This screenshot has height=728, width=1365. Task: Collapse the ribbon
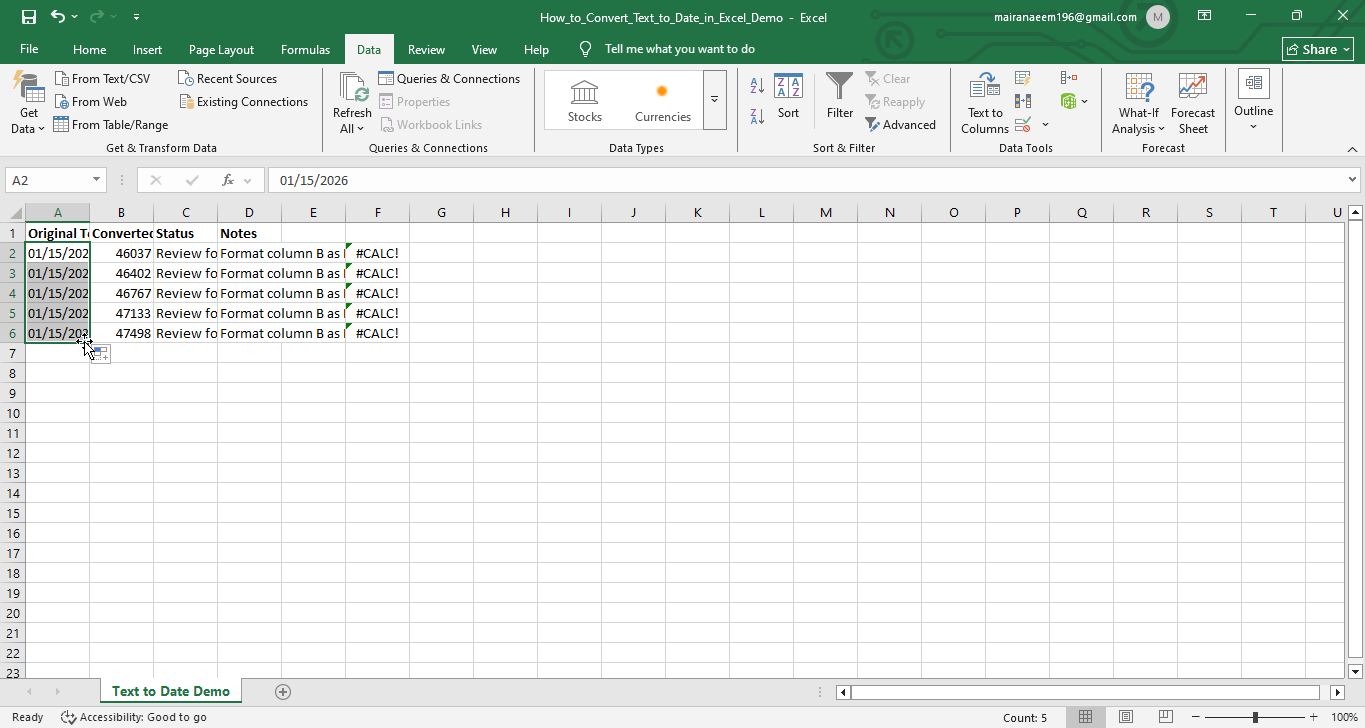[1351, 148]
